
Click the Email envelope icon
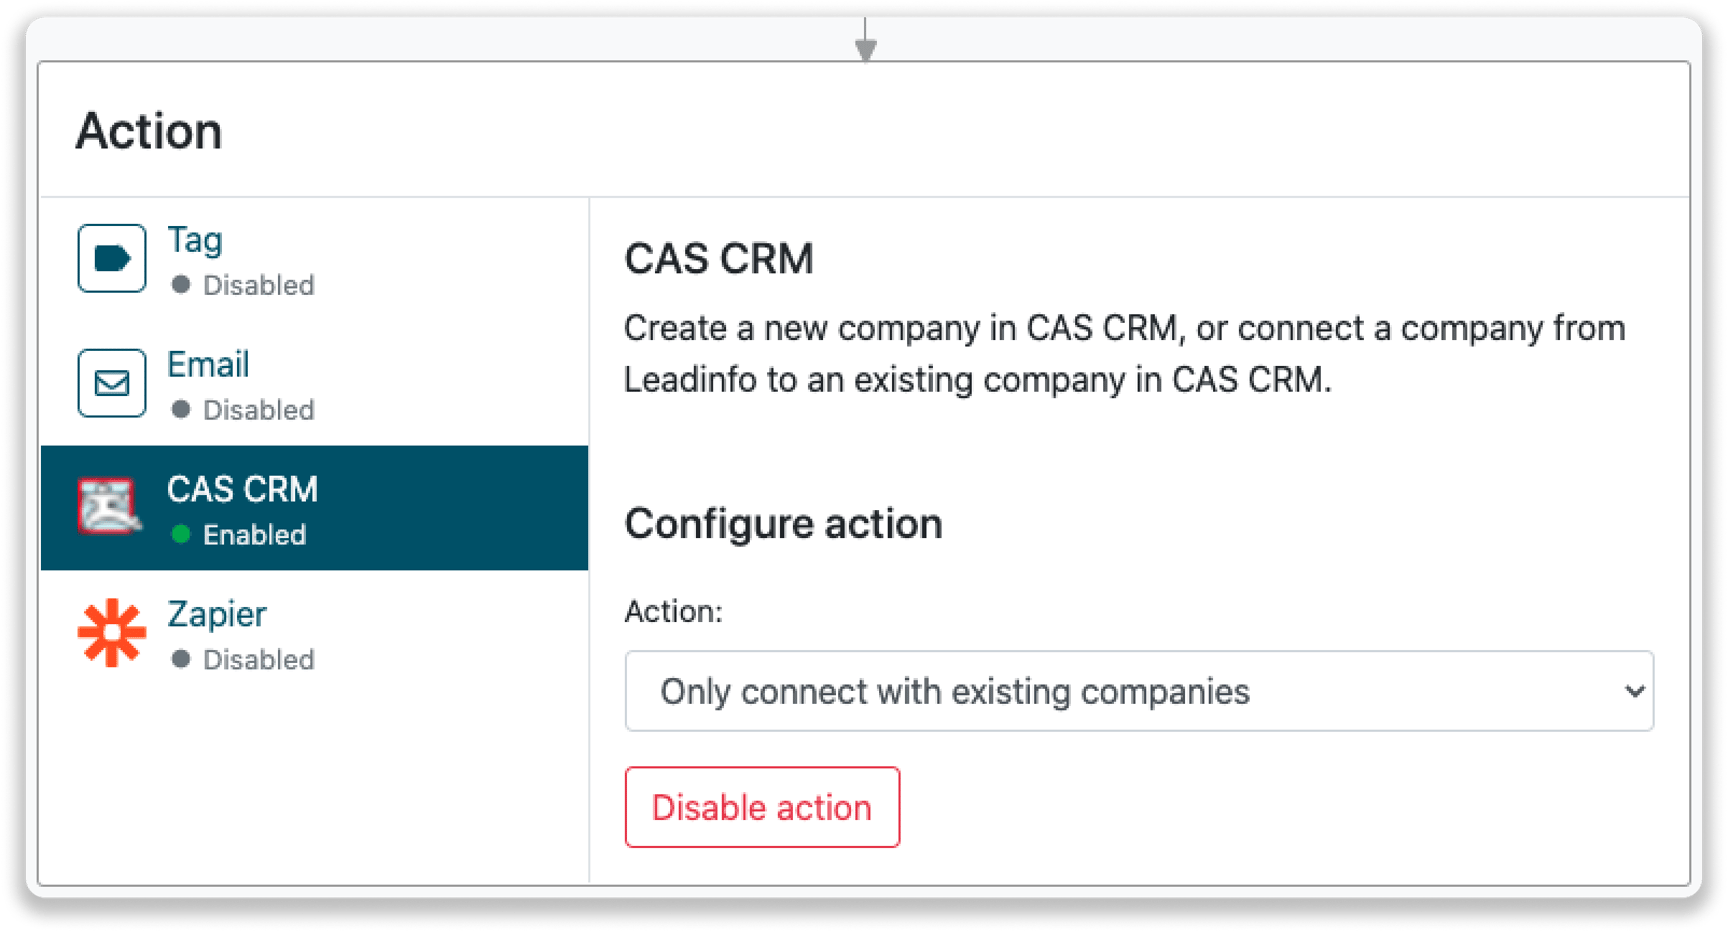point(111,383)
